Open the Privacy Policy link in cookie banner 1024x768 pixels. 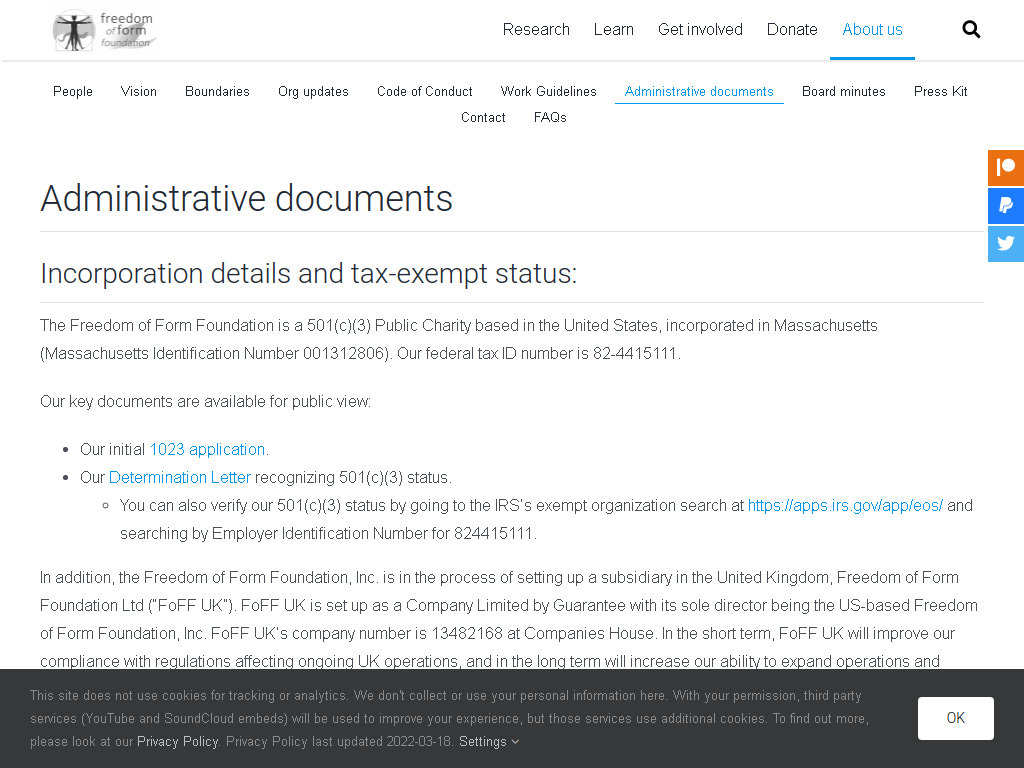point(177,742)
